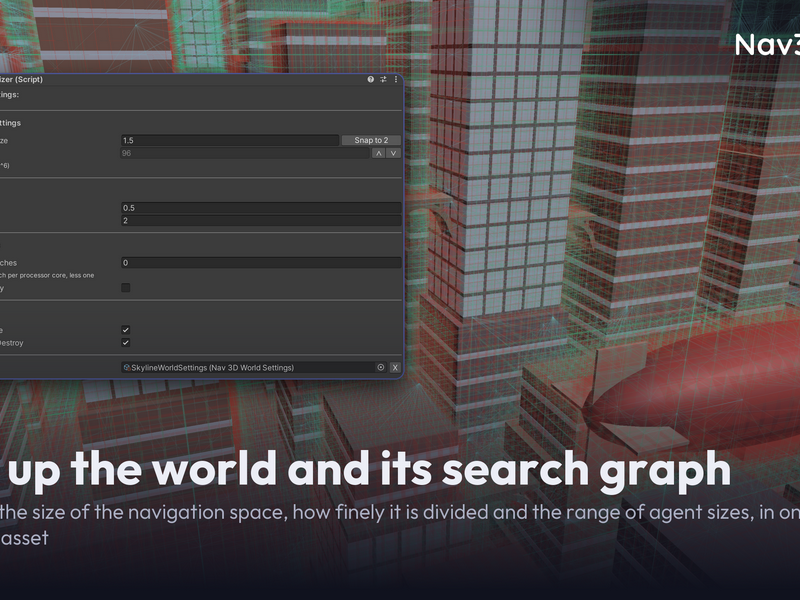The width and height of the screenshot is (800, 600).
Task: Enable the unchecked checkbox below the 0 field
Action: pyautogui.click(x=126, y=288)
